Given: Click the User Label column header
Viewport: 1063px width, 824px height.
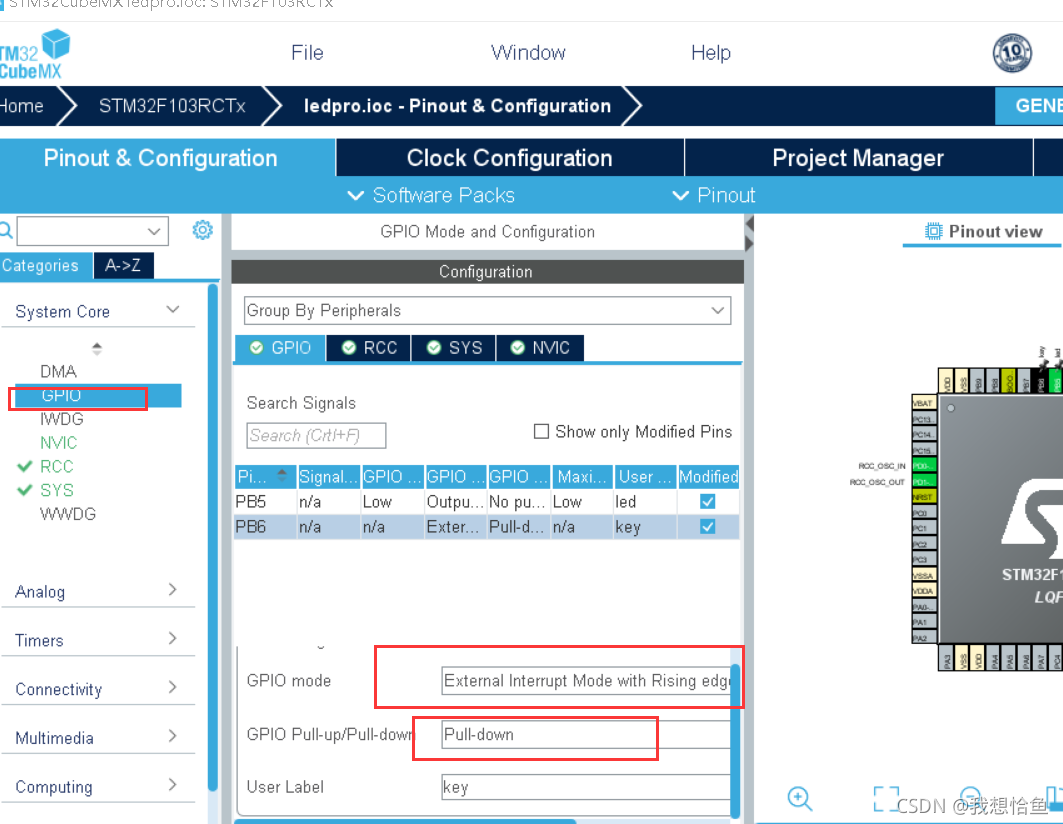Looking at the screenshot, I should coord(645,477).
